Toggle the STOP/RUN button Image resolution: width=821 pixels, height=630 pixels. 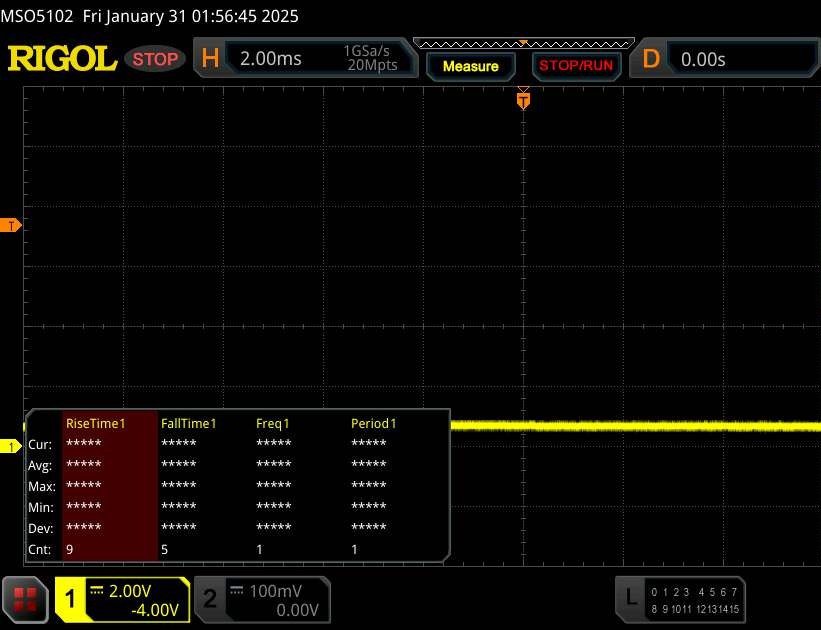pyautogui.click(x=576, y=65)
